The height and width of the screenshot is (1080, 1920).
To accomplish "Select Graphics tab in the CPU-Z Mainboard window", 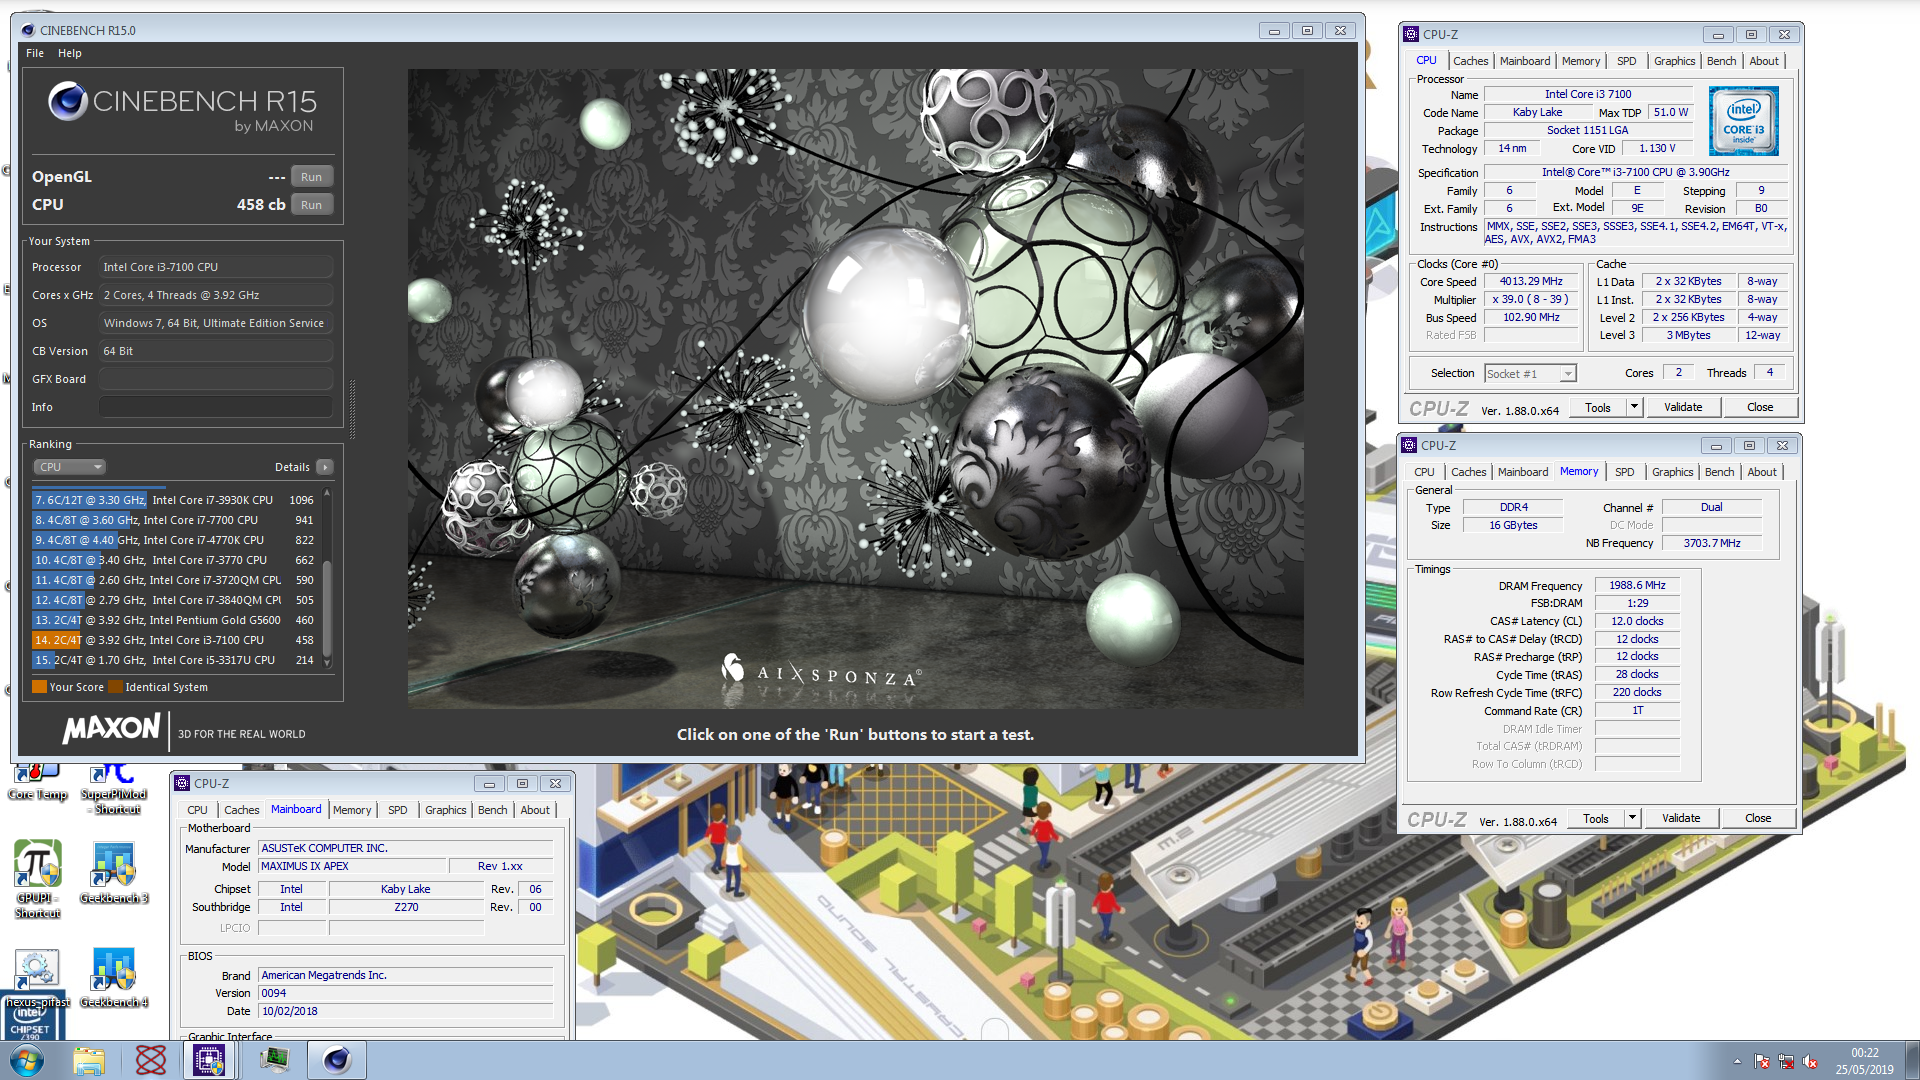I will (445, 810).
